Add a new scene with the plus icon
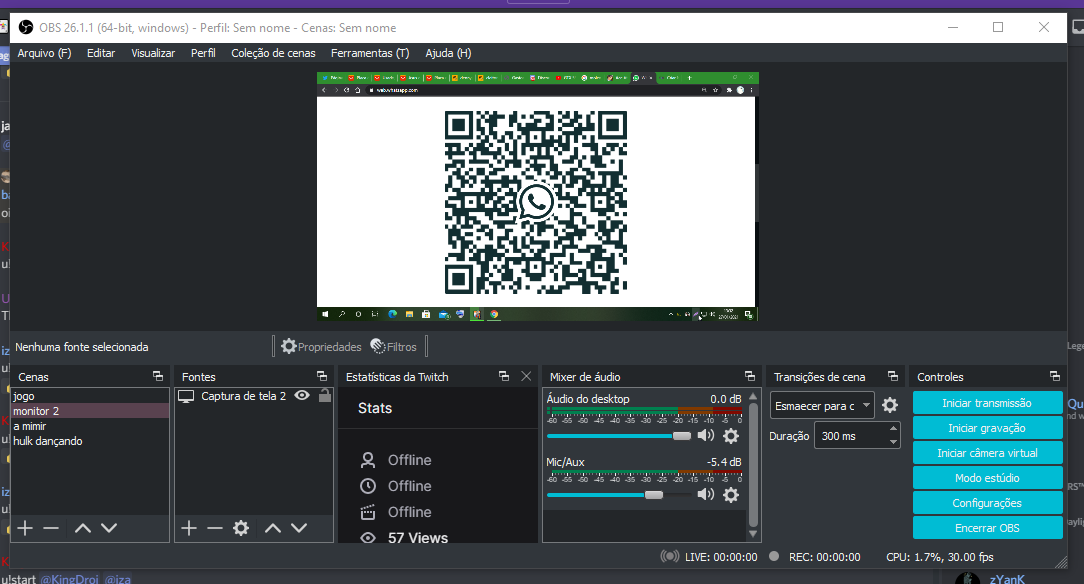1084x584 pixels. click(25, 528)
